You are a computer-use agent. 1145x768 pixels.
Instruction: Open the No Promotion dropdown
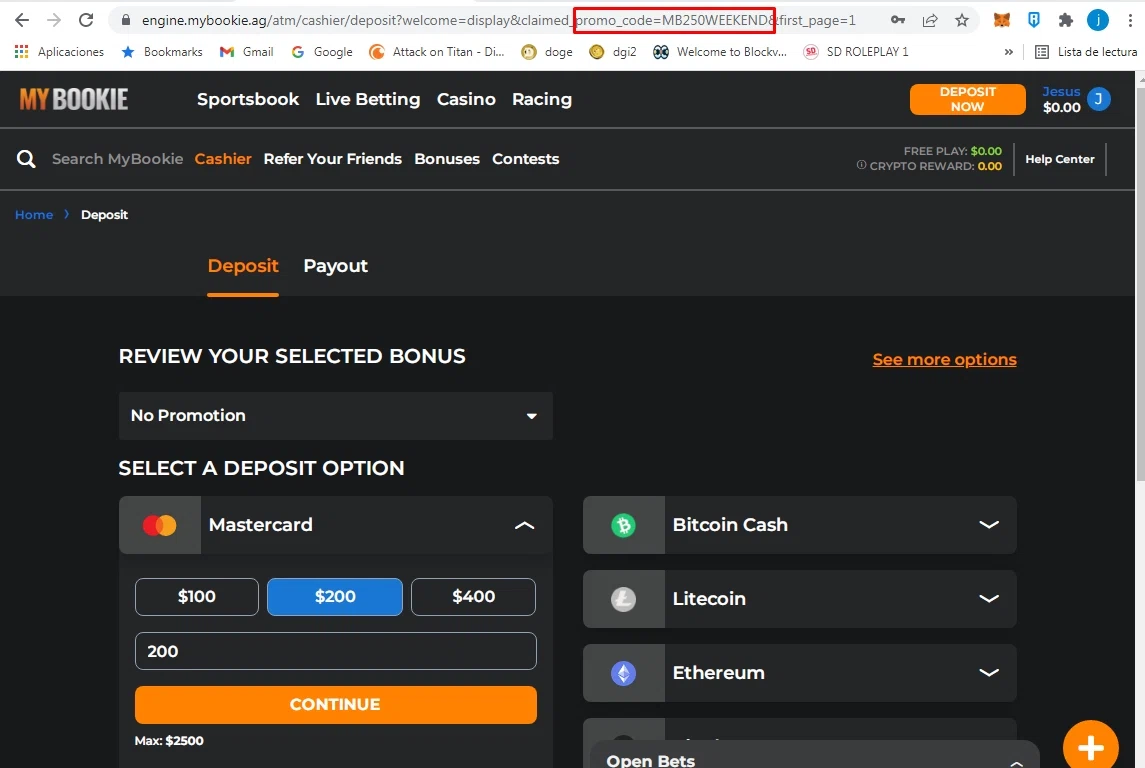point(336,415)
